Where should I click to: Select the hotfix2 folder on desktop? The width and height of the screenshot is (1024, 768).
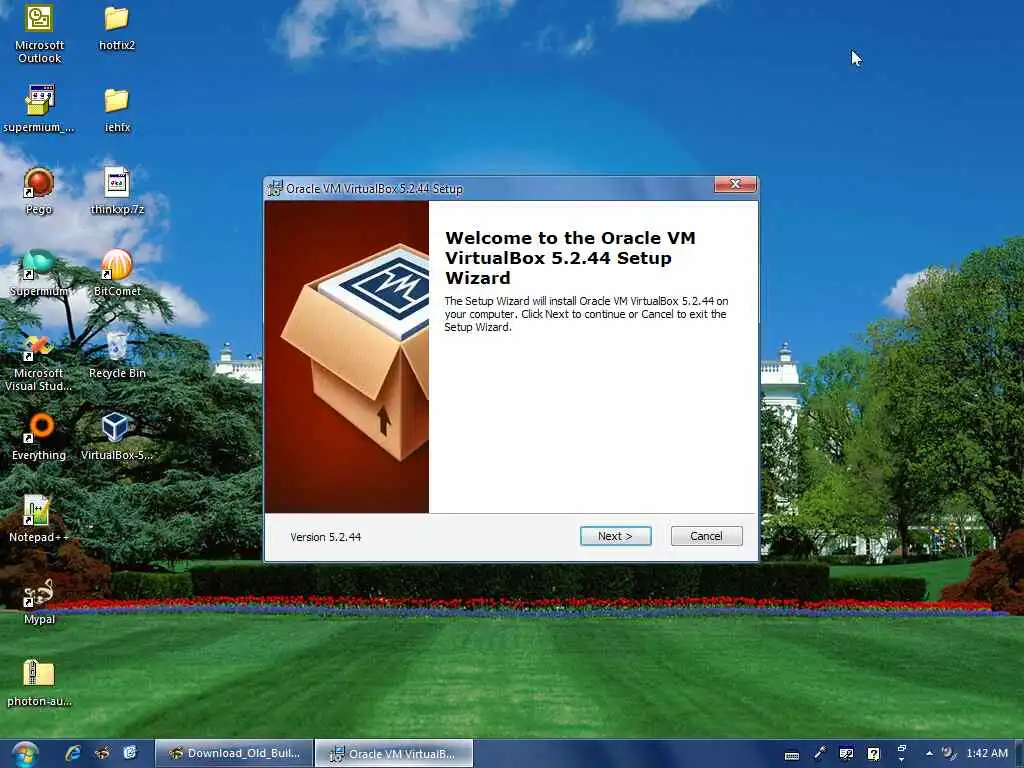coord(117,28)
